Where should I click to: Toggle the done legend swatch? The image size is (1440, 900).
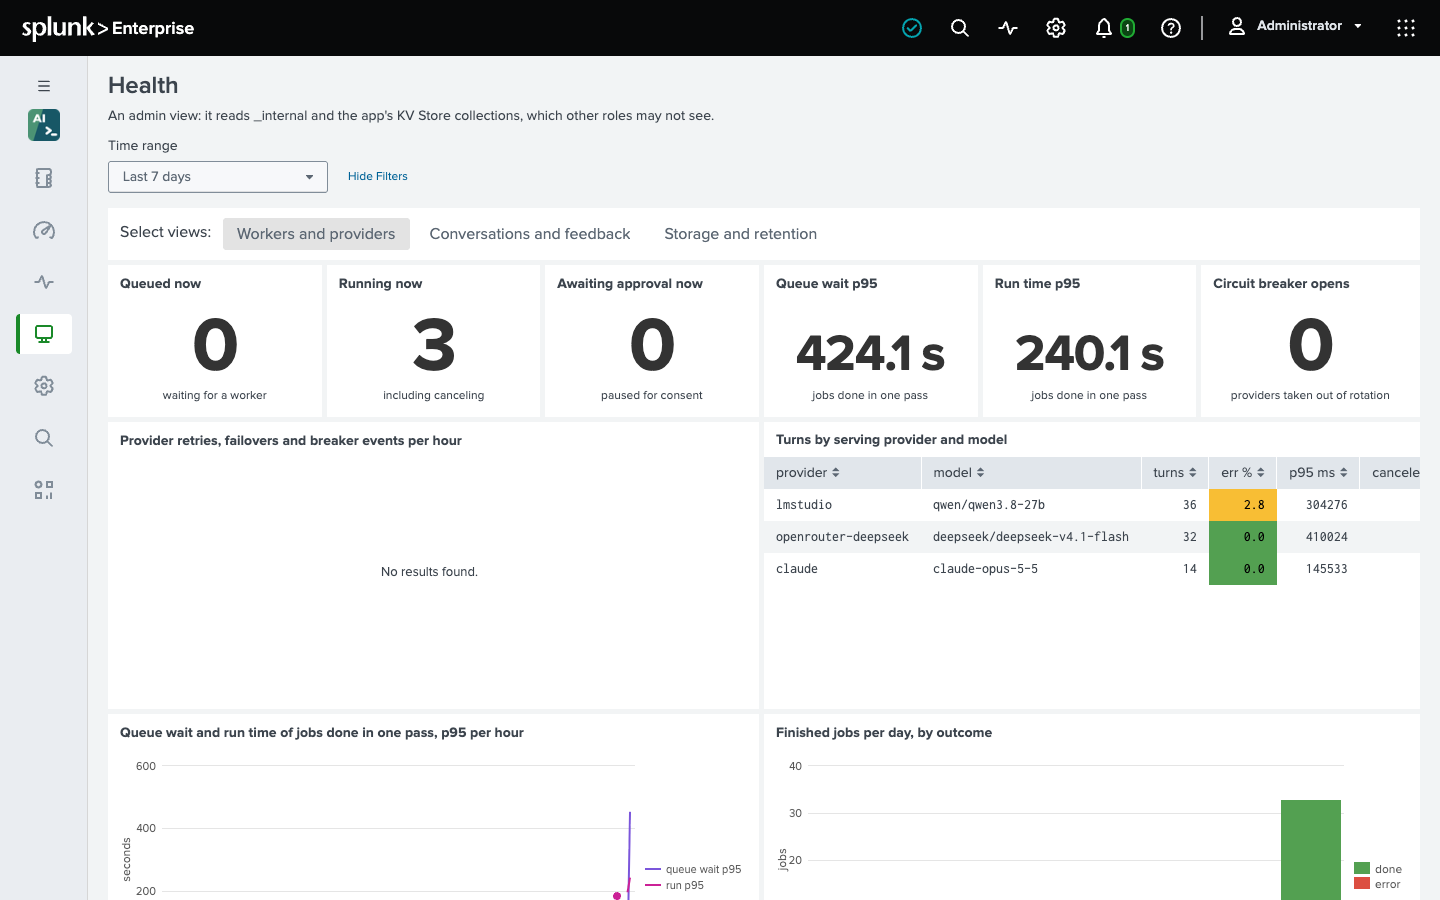click(x=1362, y=869)
